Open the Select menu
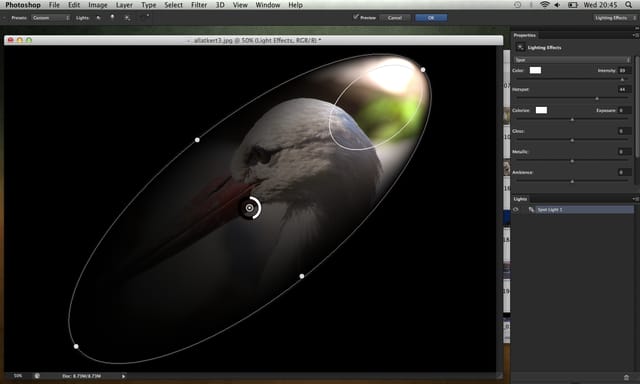Image resolution: width=640 pixels, height=384 pixels. (173, 5)
